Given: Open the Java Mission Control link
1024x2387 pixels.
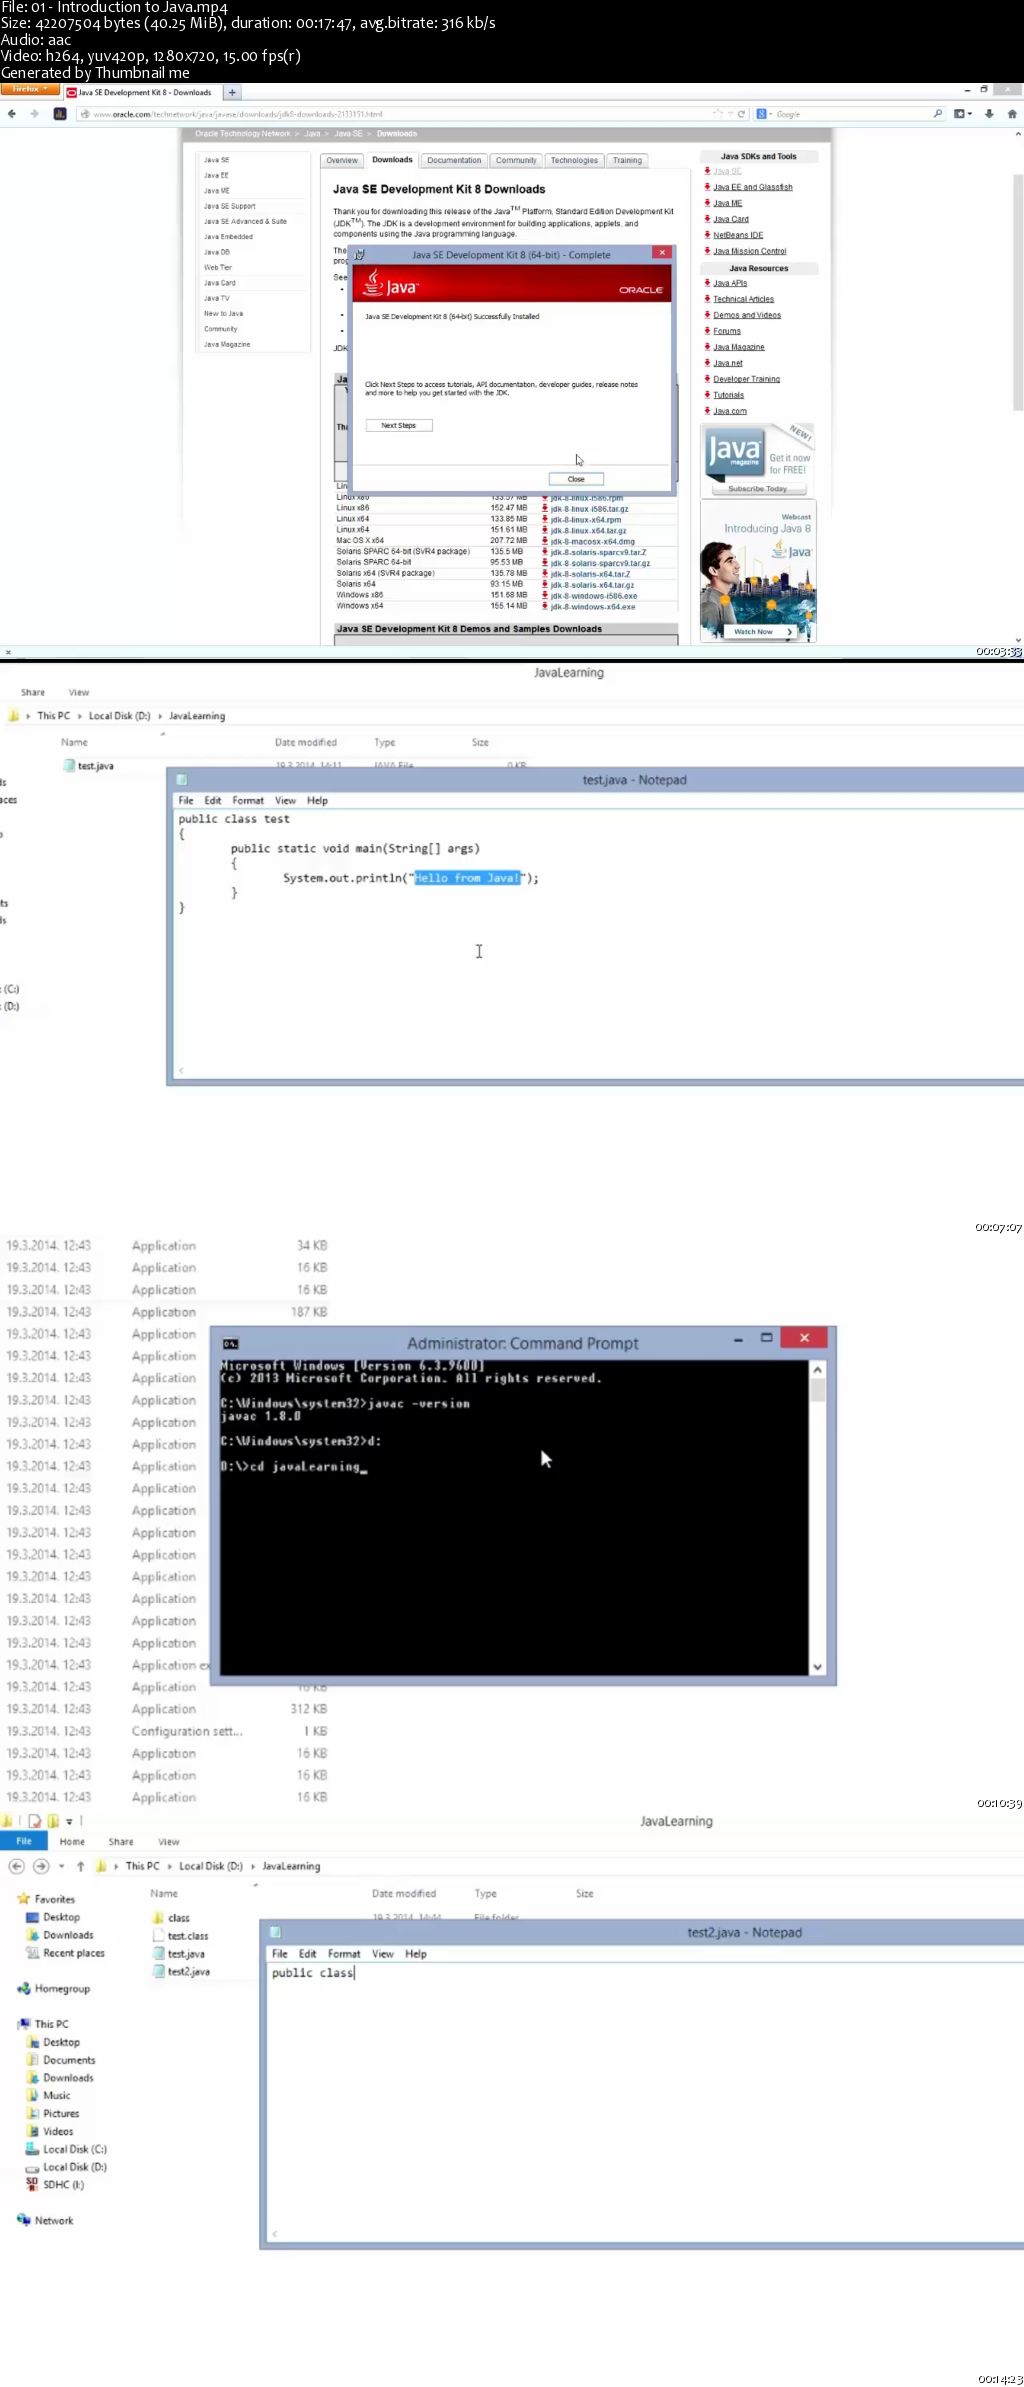Looking at the screenshot, I should click(750, 251).
